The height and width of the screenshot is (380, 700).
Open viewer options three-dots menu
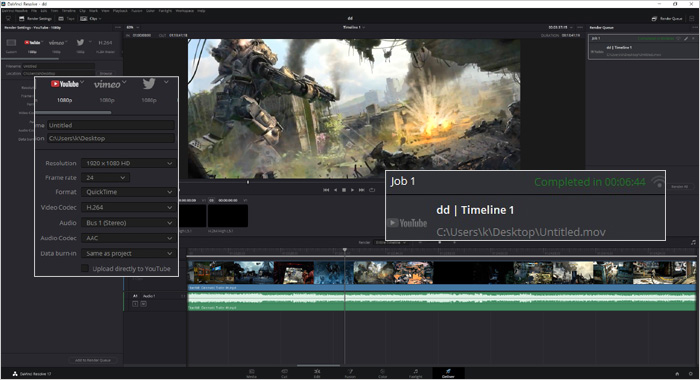tap(579, 27)
